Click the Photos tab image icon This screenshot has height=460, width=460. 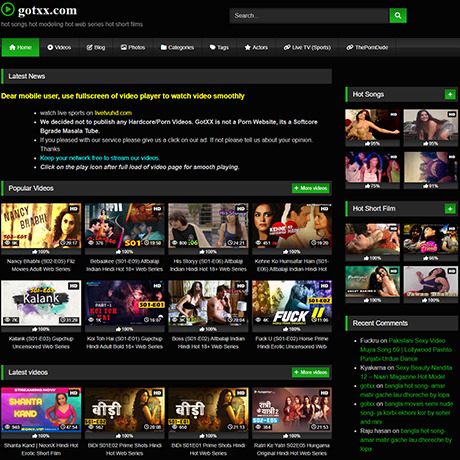pyautogui.click(x=124, y=47)
